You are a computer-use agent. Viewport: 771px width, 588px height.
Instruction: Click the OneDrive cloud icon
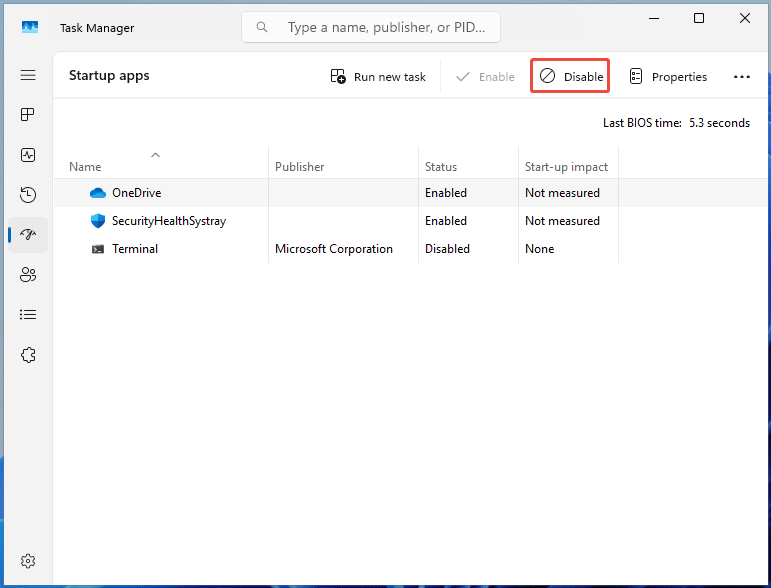[98, 193]
